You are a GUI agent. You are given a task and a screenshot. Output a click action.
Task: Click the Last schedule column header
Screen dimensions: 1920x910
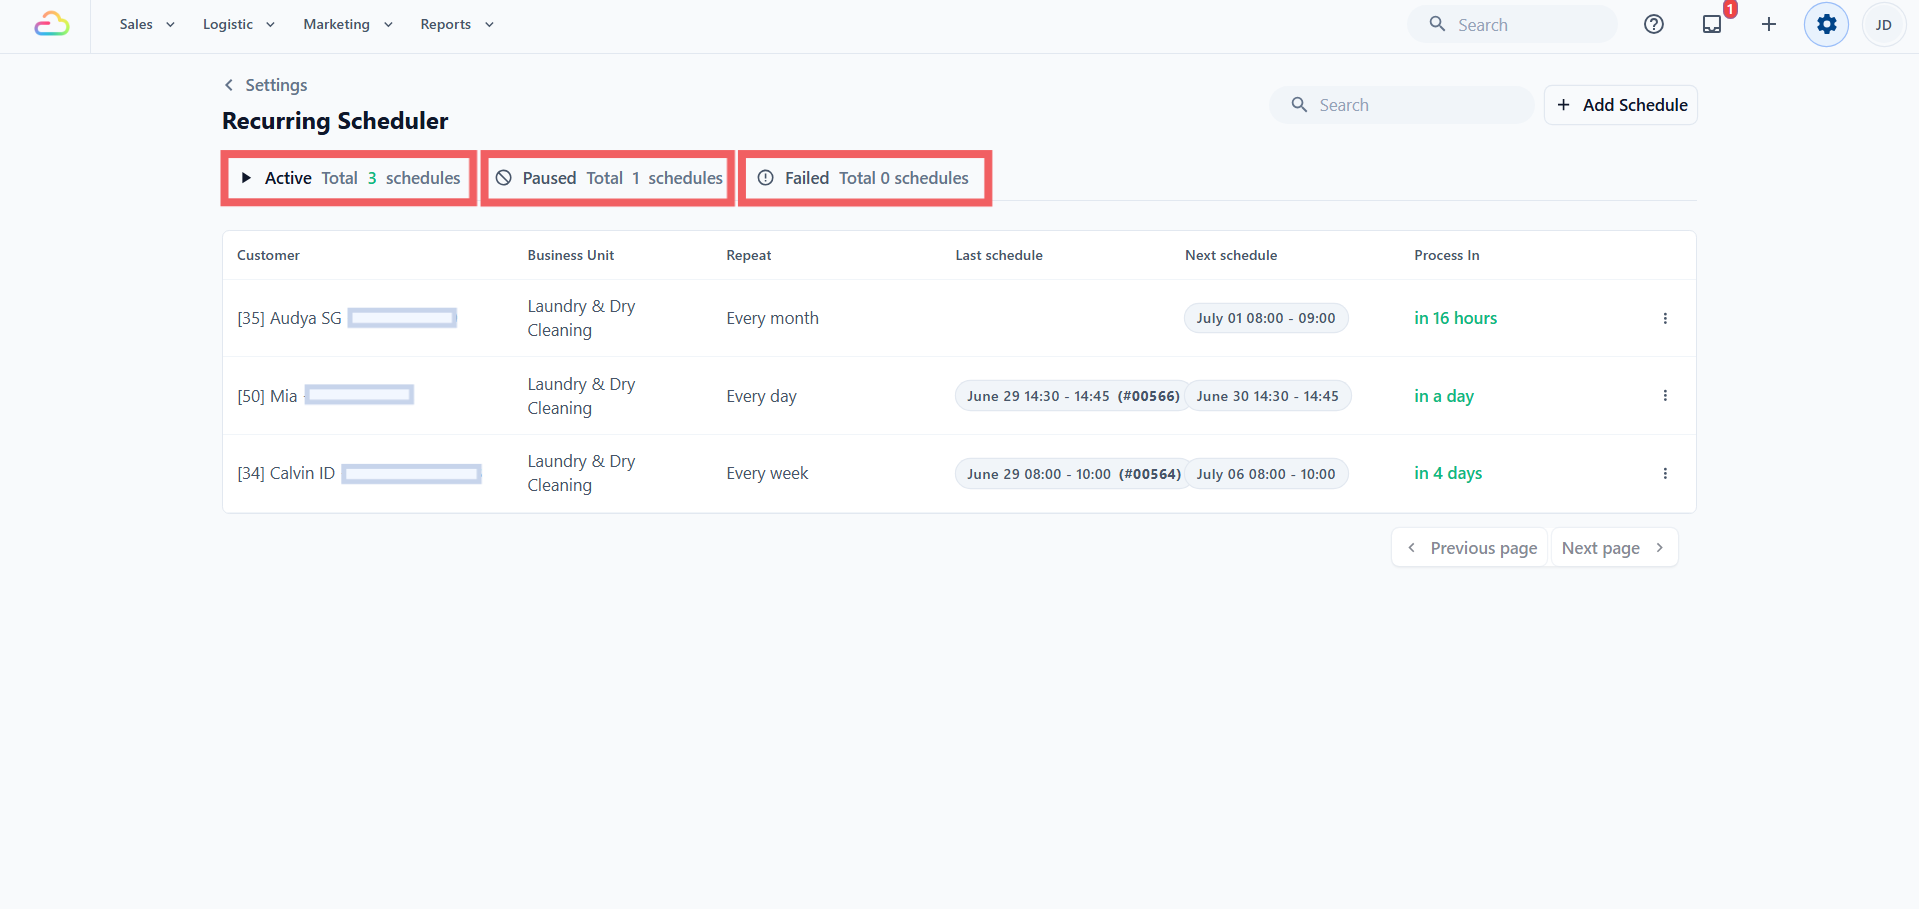tap(999, 255)
